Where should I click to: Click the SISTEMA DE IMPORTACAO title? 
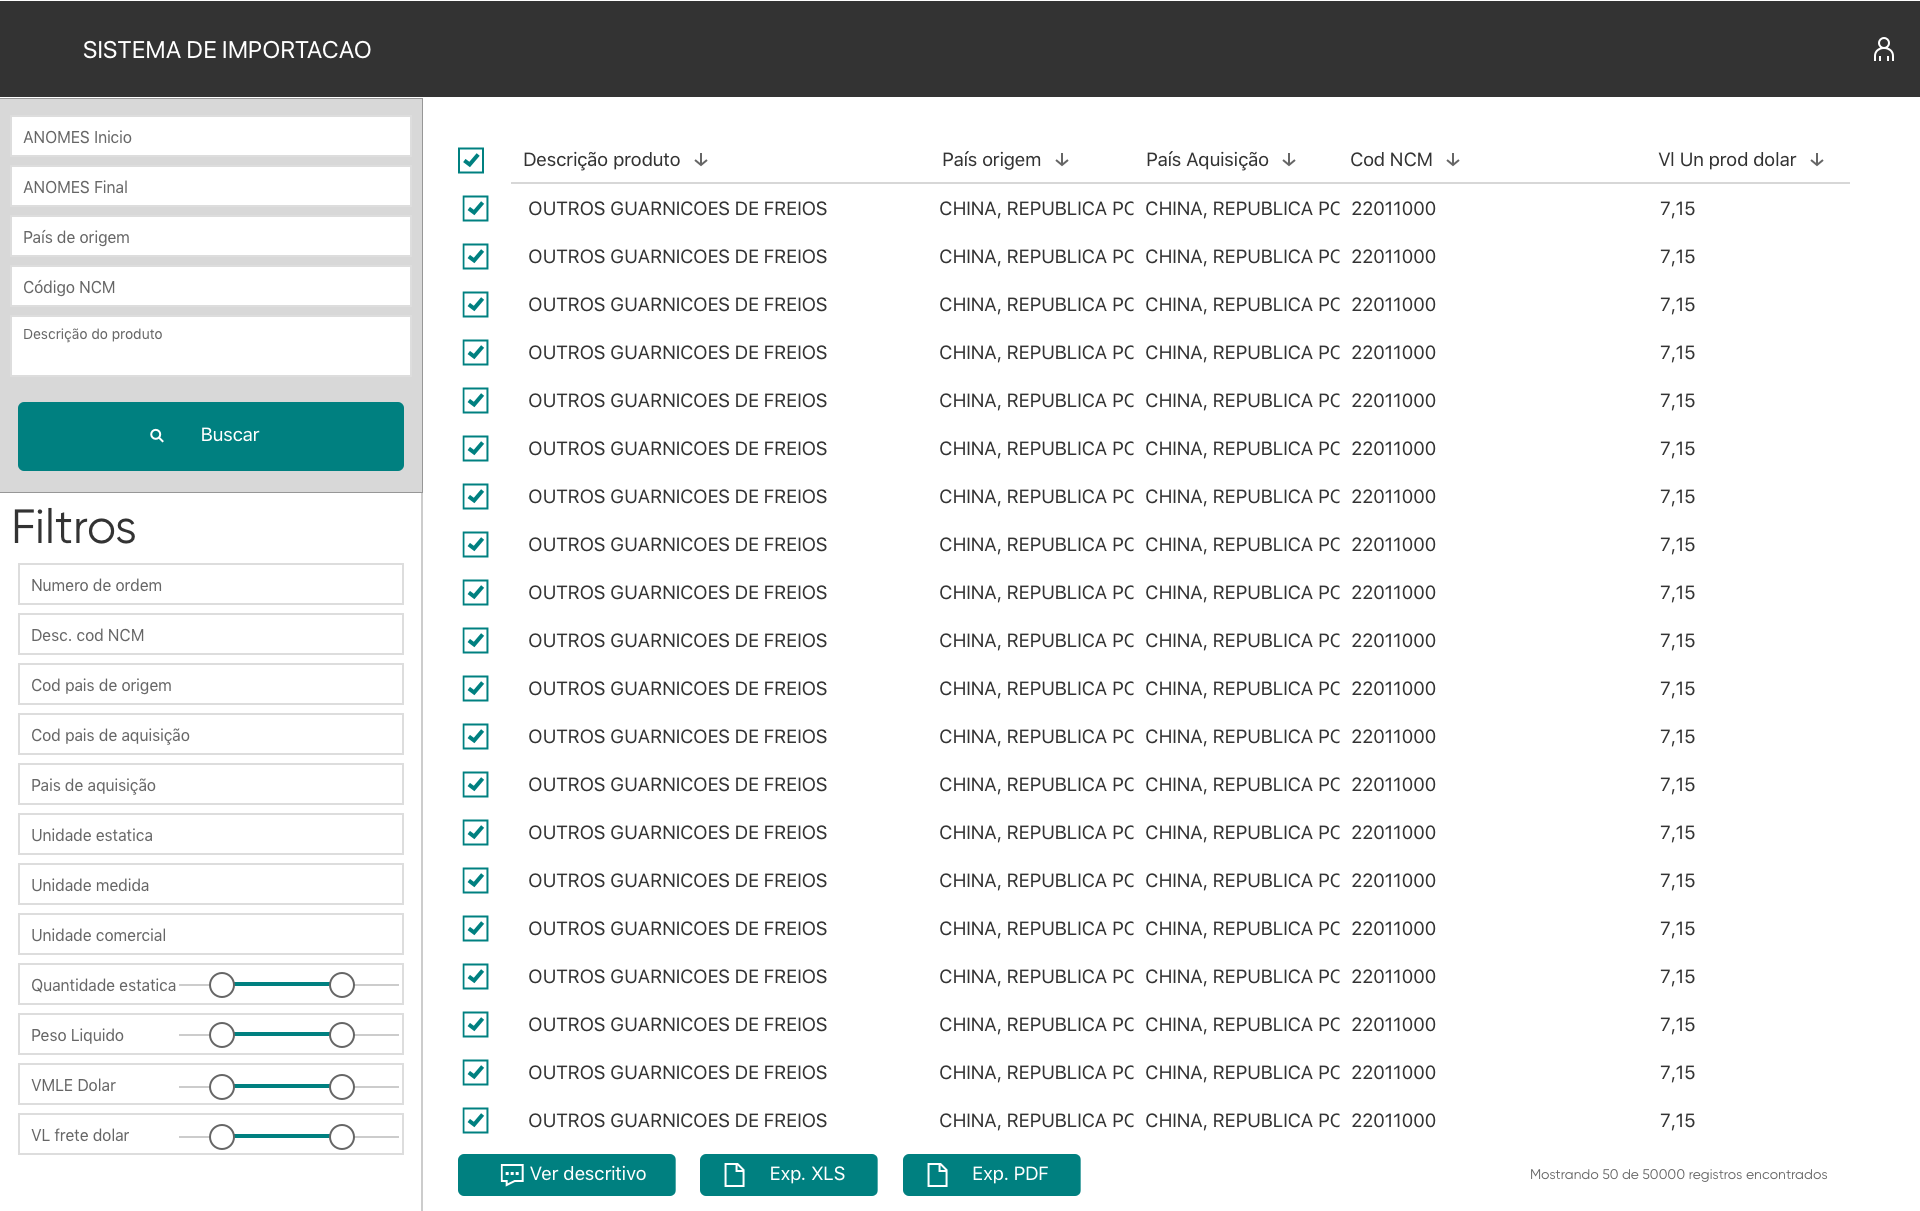[227, 50]
